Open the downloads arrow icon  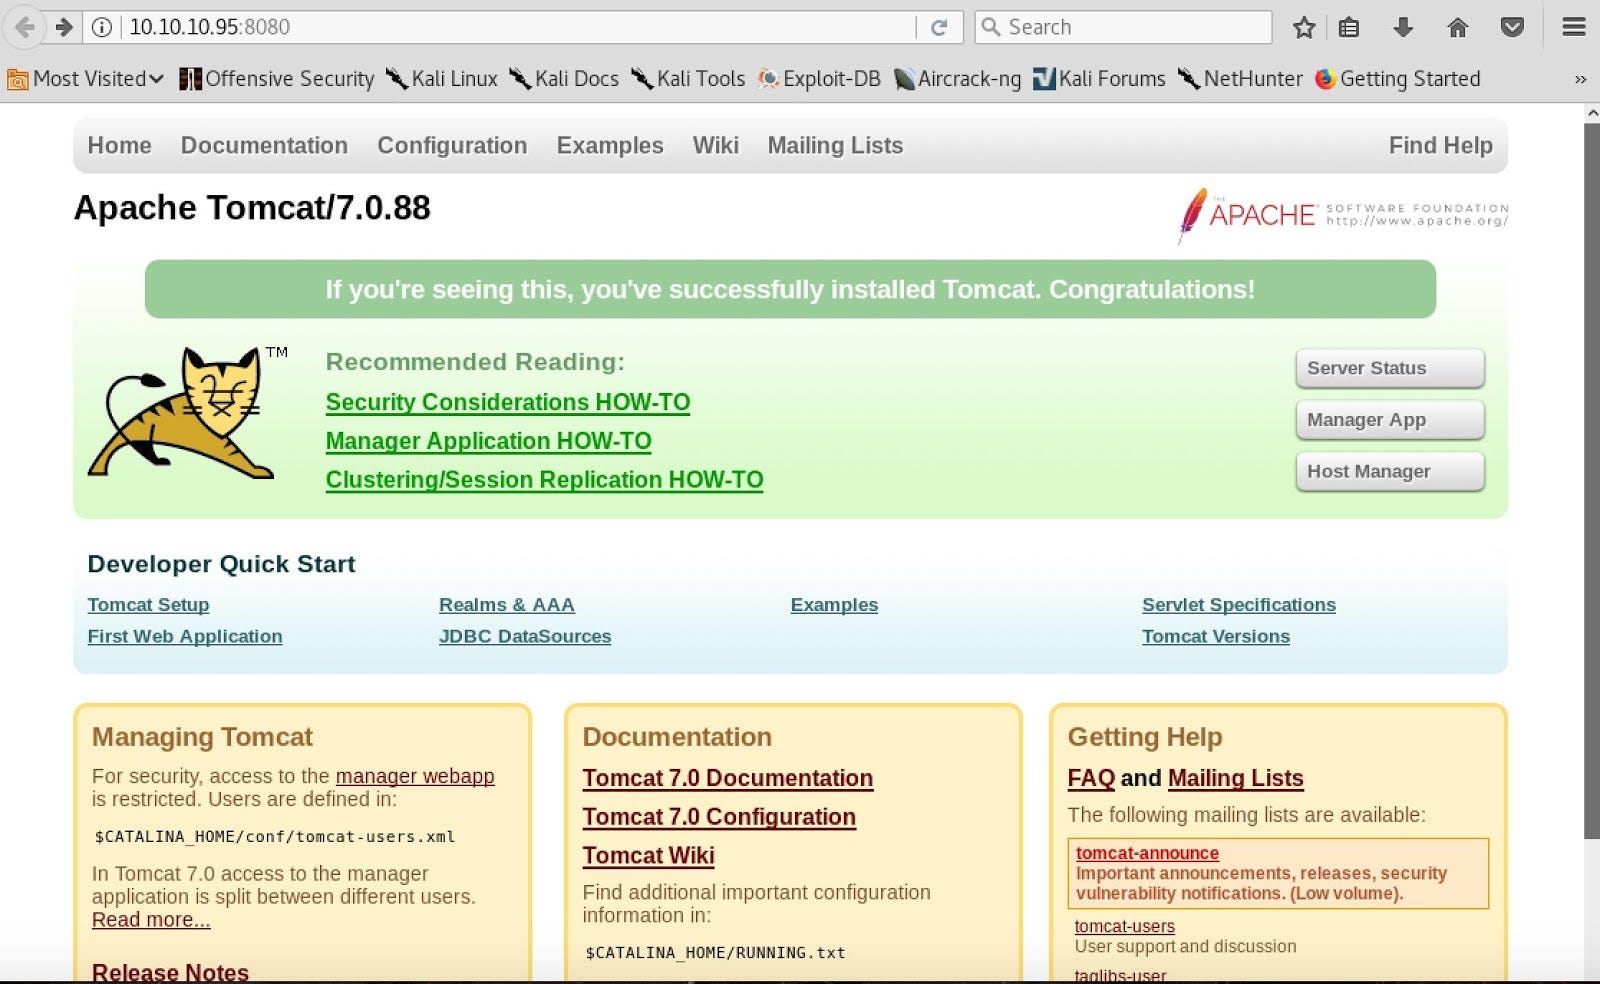point(1403,27)
